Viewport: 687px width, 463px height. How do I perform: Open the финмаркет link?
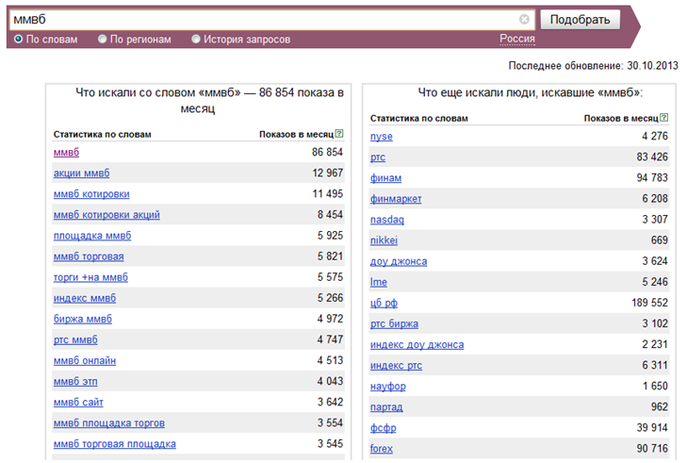396,199
